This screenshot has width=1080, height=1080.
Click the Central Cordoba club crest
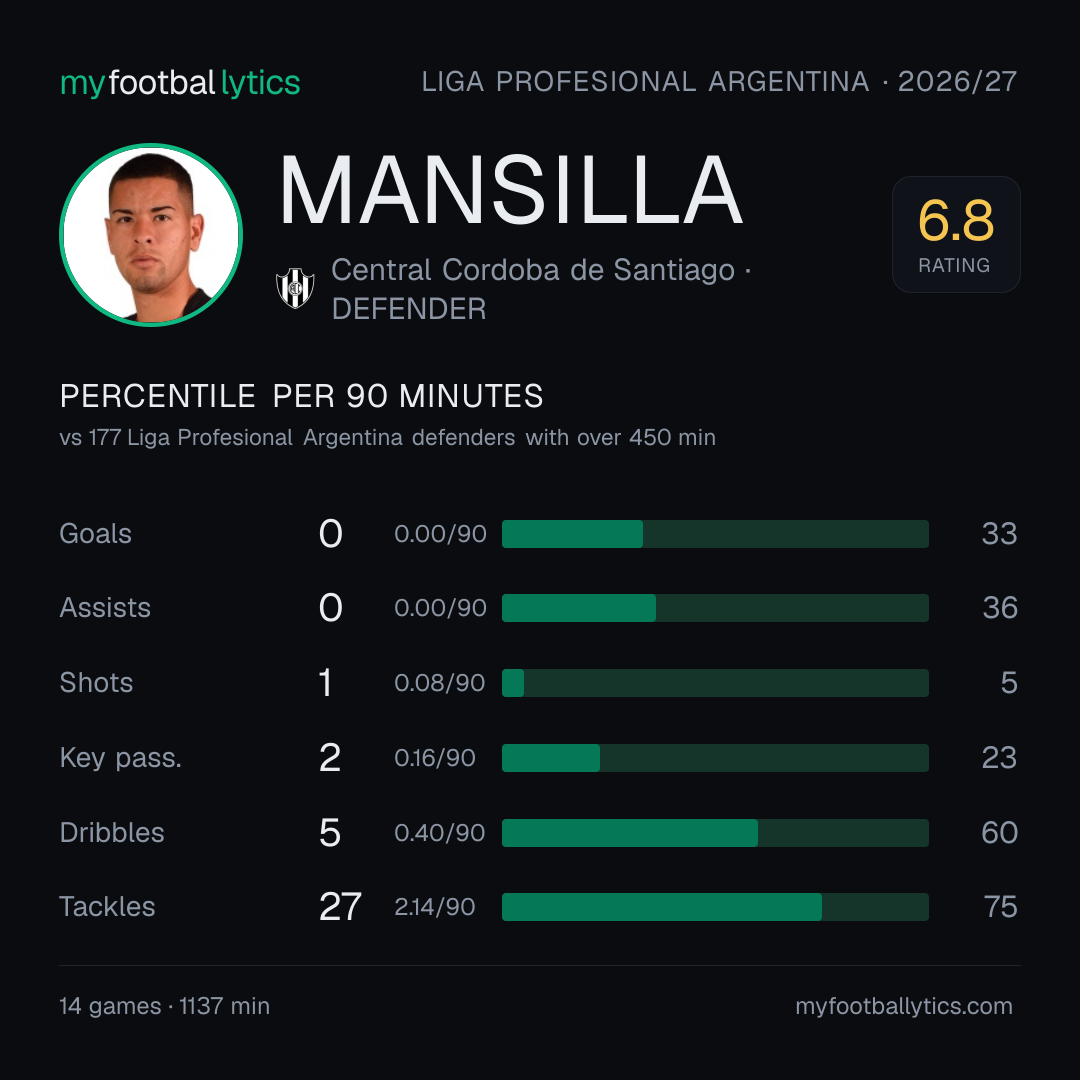[295, 288]
